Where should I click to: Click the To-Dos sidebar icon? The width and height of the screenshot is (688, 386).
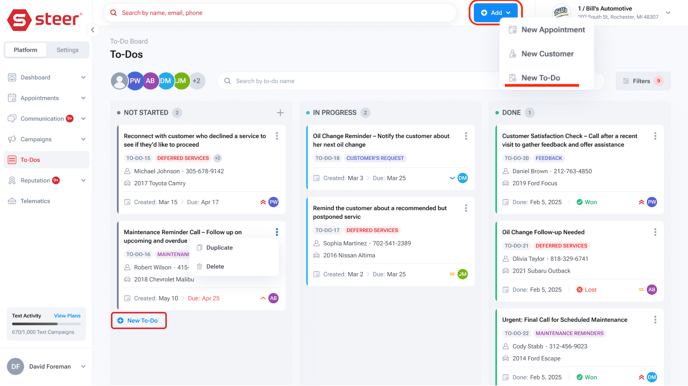pos(12,160)
